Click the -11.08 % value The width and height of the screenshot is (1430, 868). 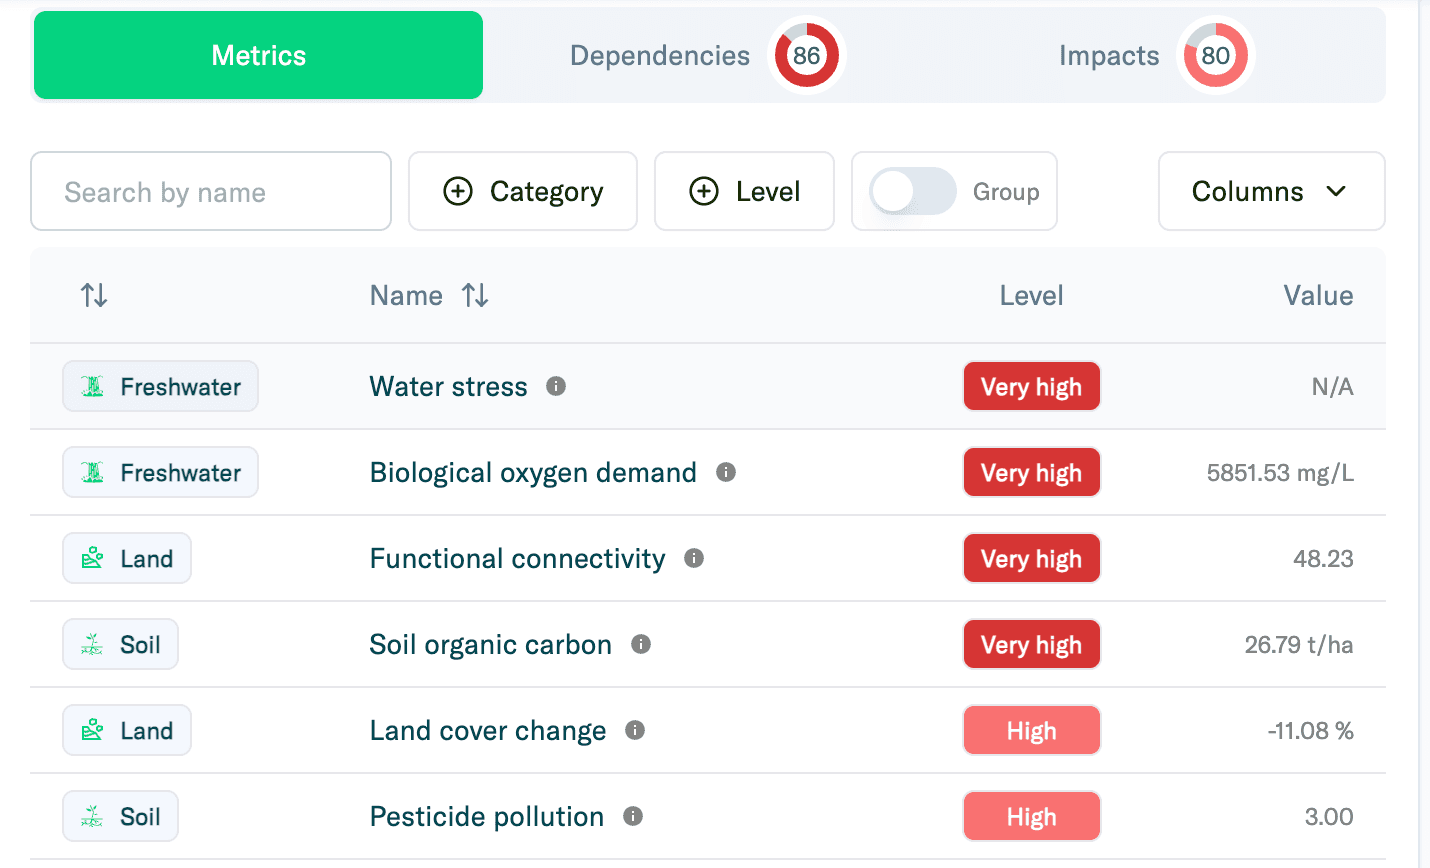click(x=1310, y=730)
